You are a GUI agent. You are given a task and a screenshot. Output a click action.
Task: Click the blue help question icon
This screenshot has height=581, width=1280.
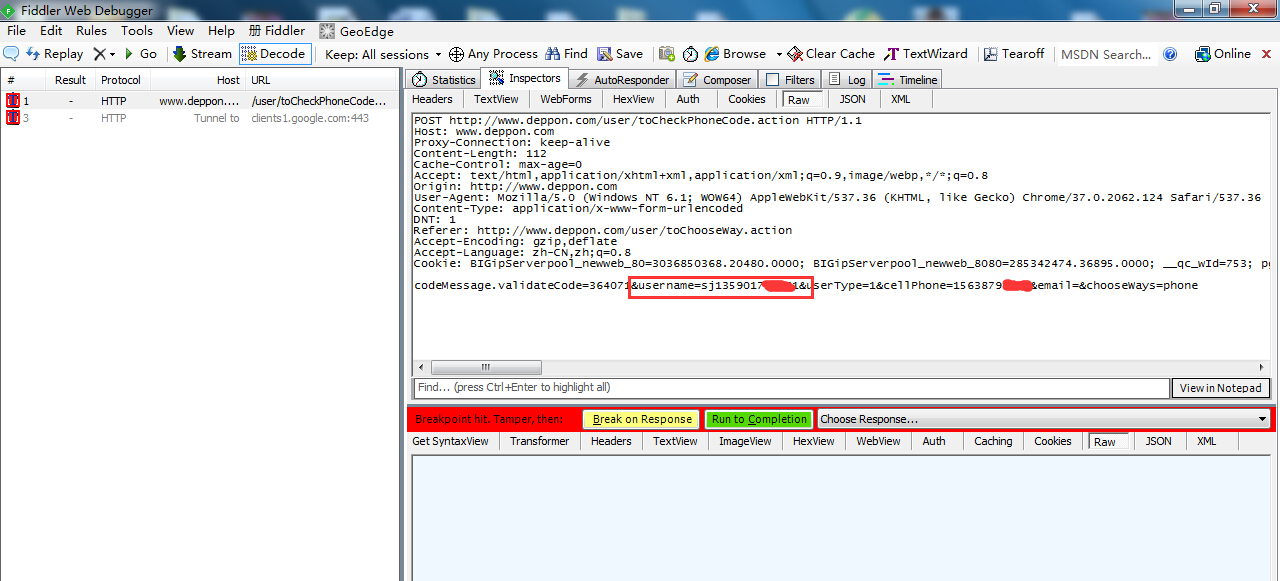click(x=1171, y=54)
